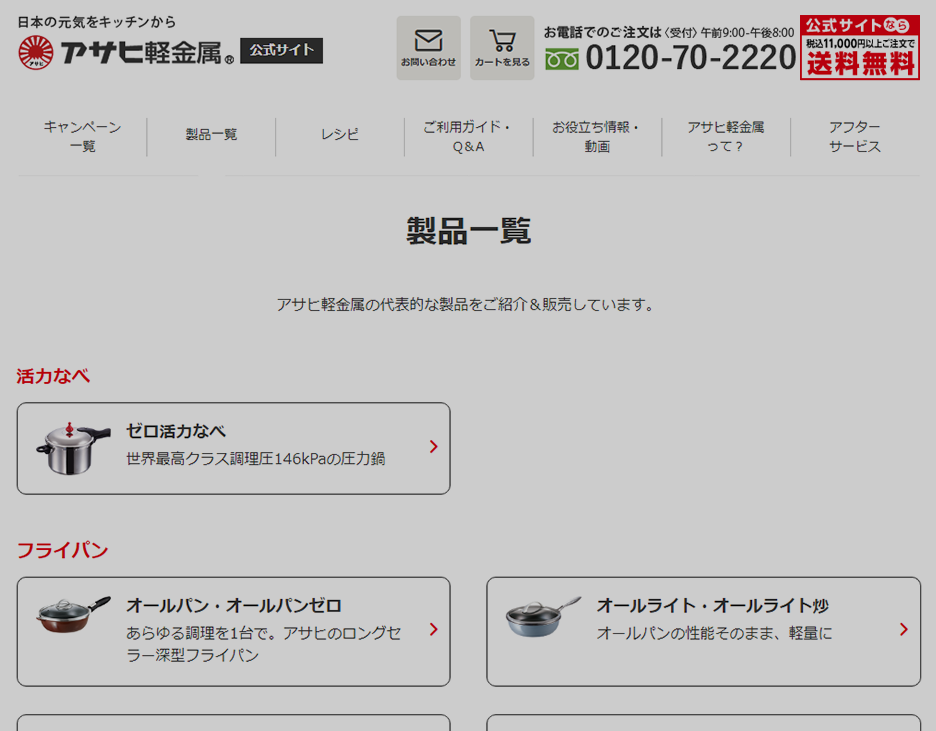Click the red chevron on オールパン card
This screenshot has width=936, height=731.
[x=434, y=630]
